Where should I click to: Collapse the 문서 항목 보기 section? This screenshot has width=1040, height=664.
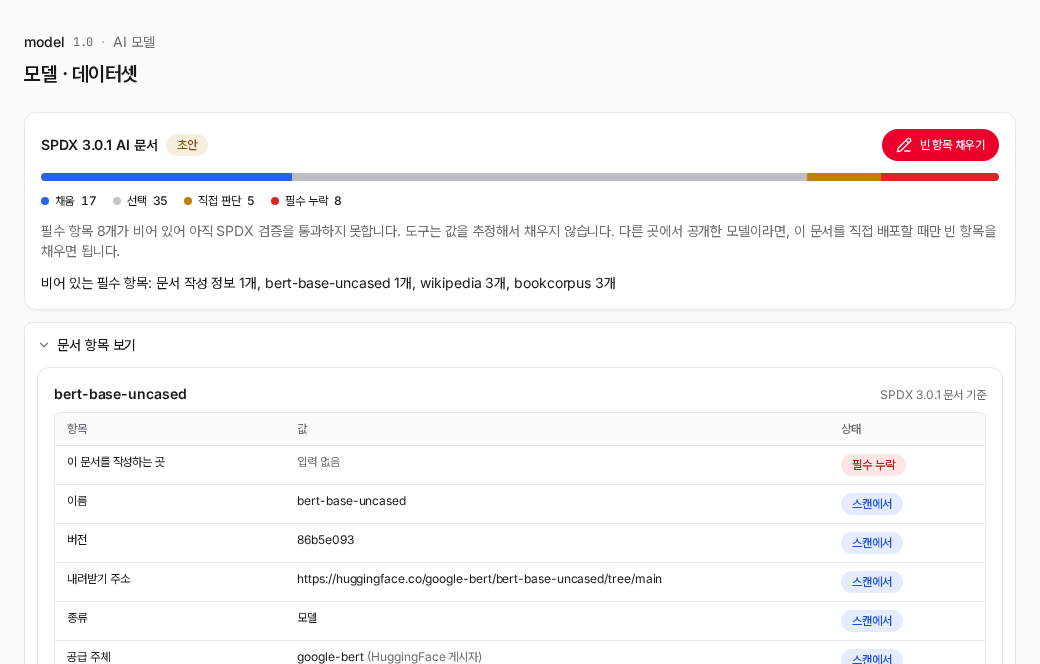[x=88, y=345]
